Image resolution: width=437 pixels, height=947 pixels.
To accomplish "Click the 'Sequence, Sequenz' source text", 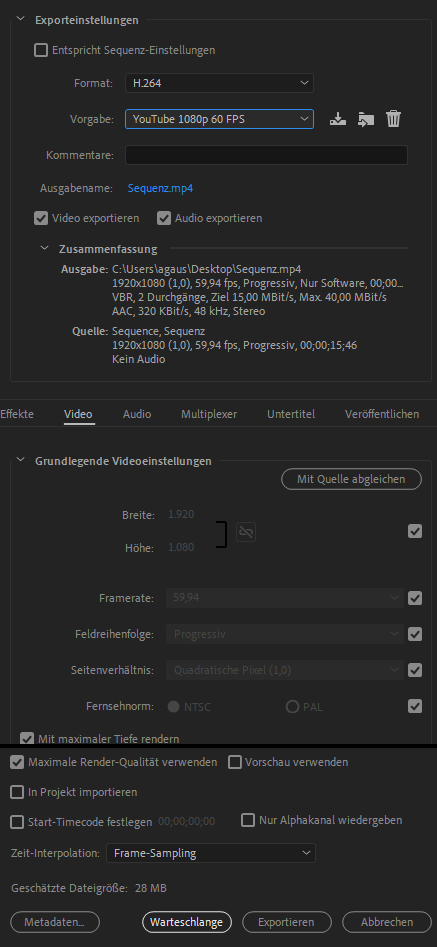I will point(159,332).
